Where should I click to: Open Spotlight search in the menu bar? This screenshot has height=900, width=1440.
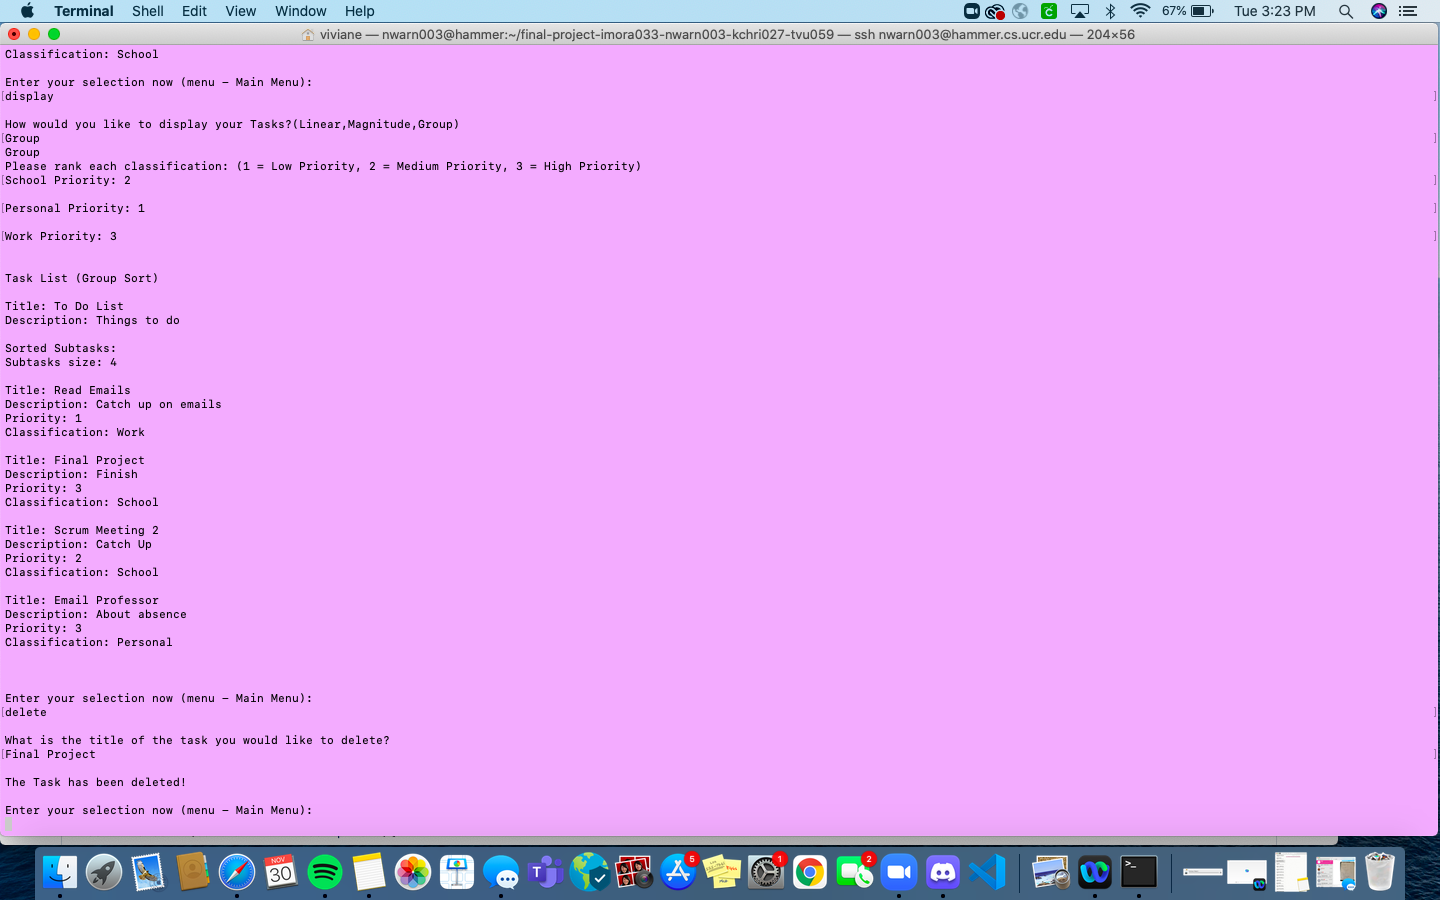[1346, 11]
